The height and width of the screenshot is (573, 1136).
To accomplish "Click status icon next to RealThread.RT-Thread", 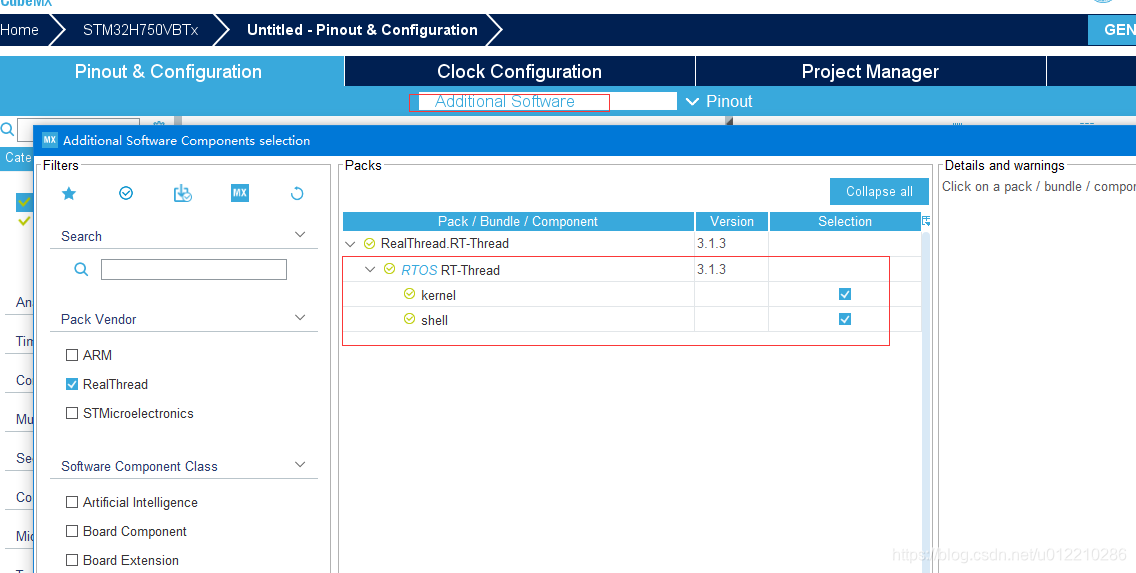I will 369,243.
